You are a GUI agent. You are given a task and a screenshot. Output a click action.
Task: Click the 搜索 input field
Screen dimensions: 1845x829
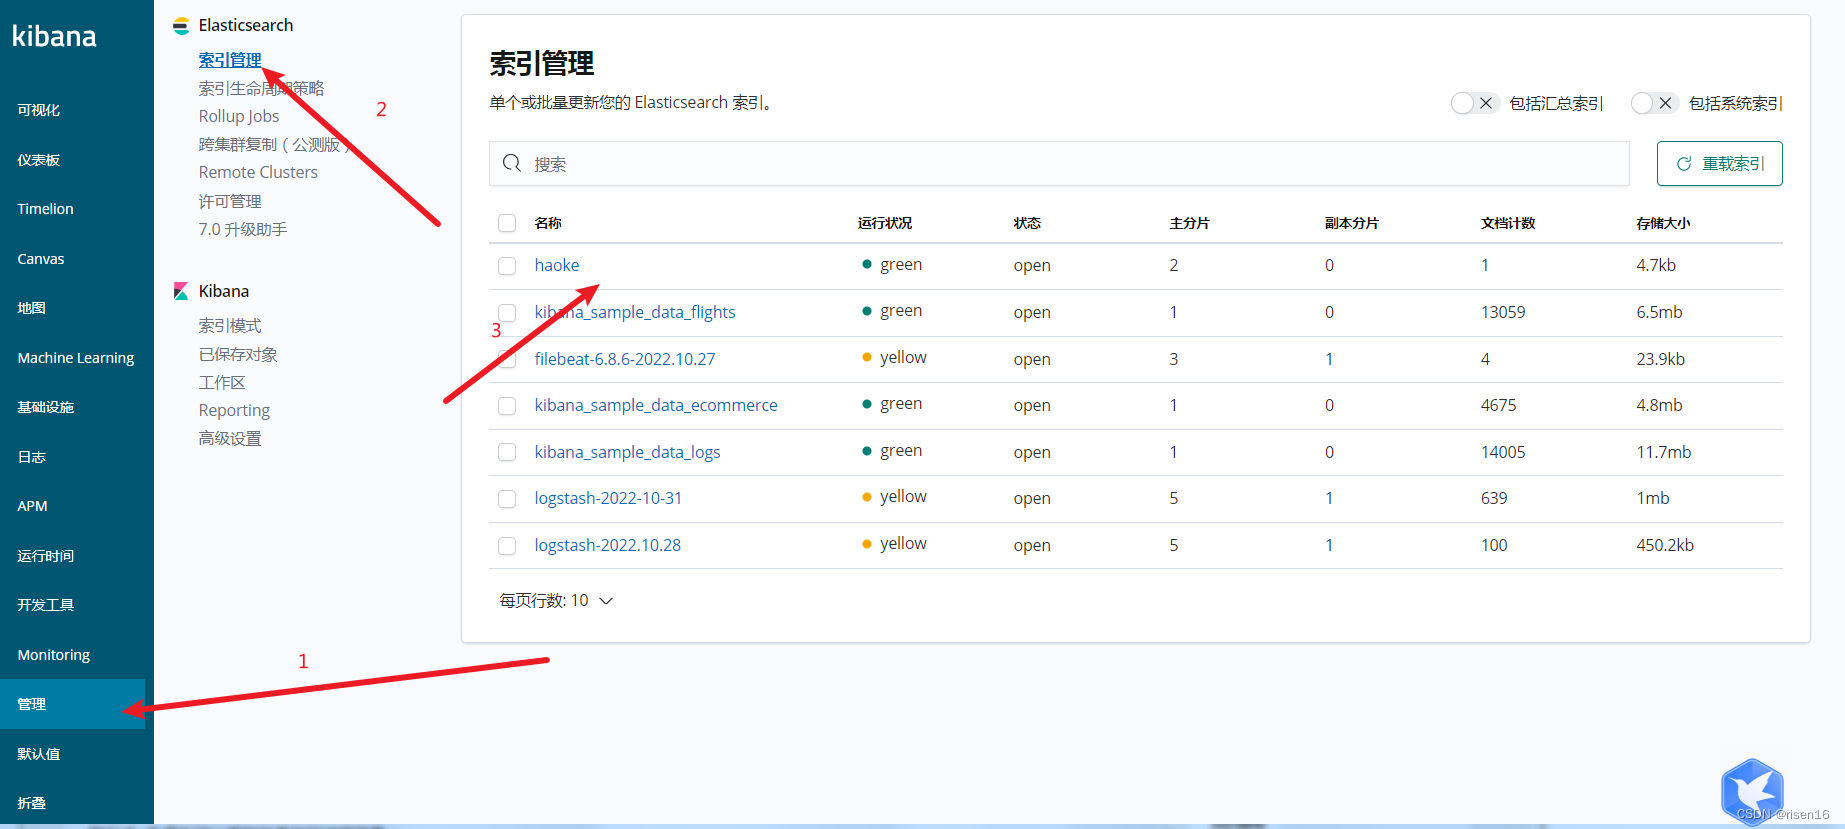pyautogui.click(x=1059, y=163)
